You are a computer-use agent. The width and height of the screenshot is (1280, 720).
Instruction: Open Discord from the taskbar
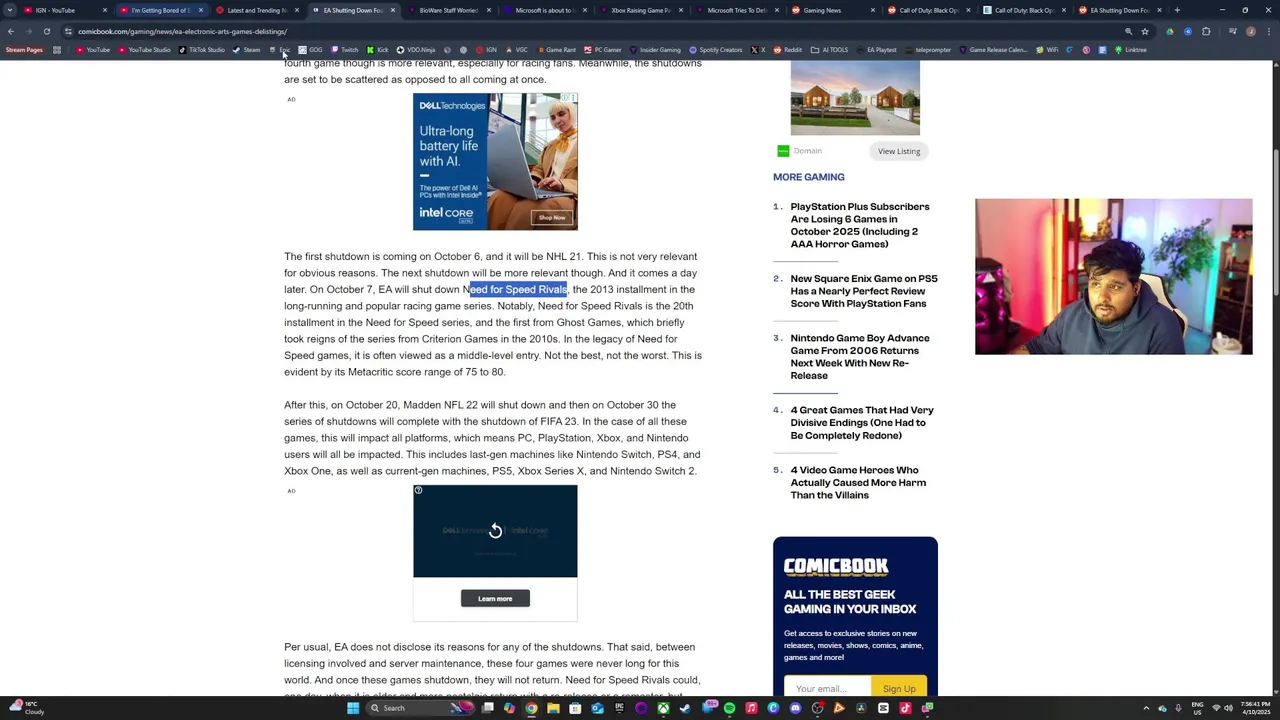(x=795, y=708)
